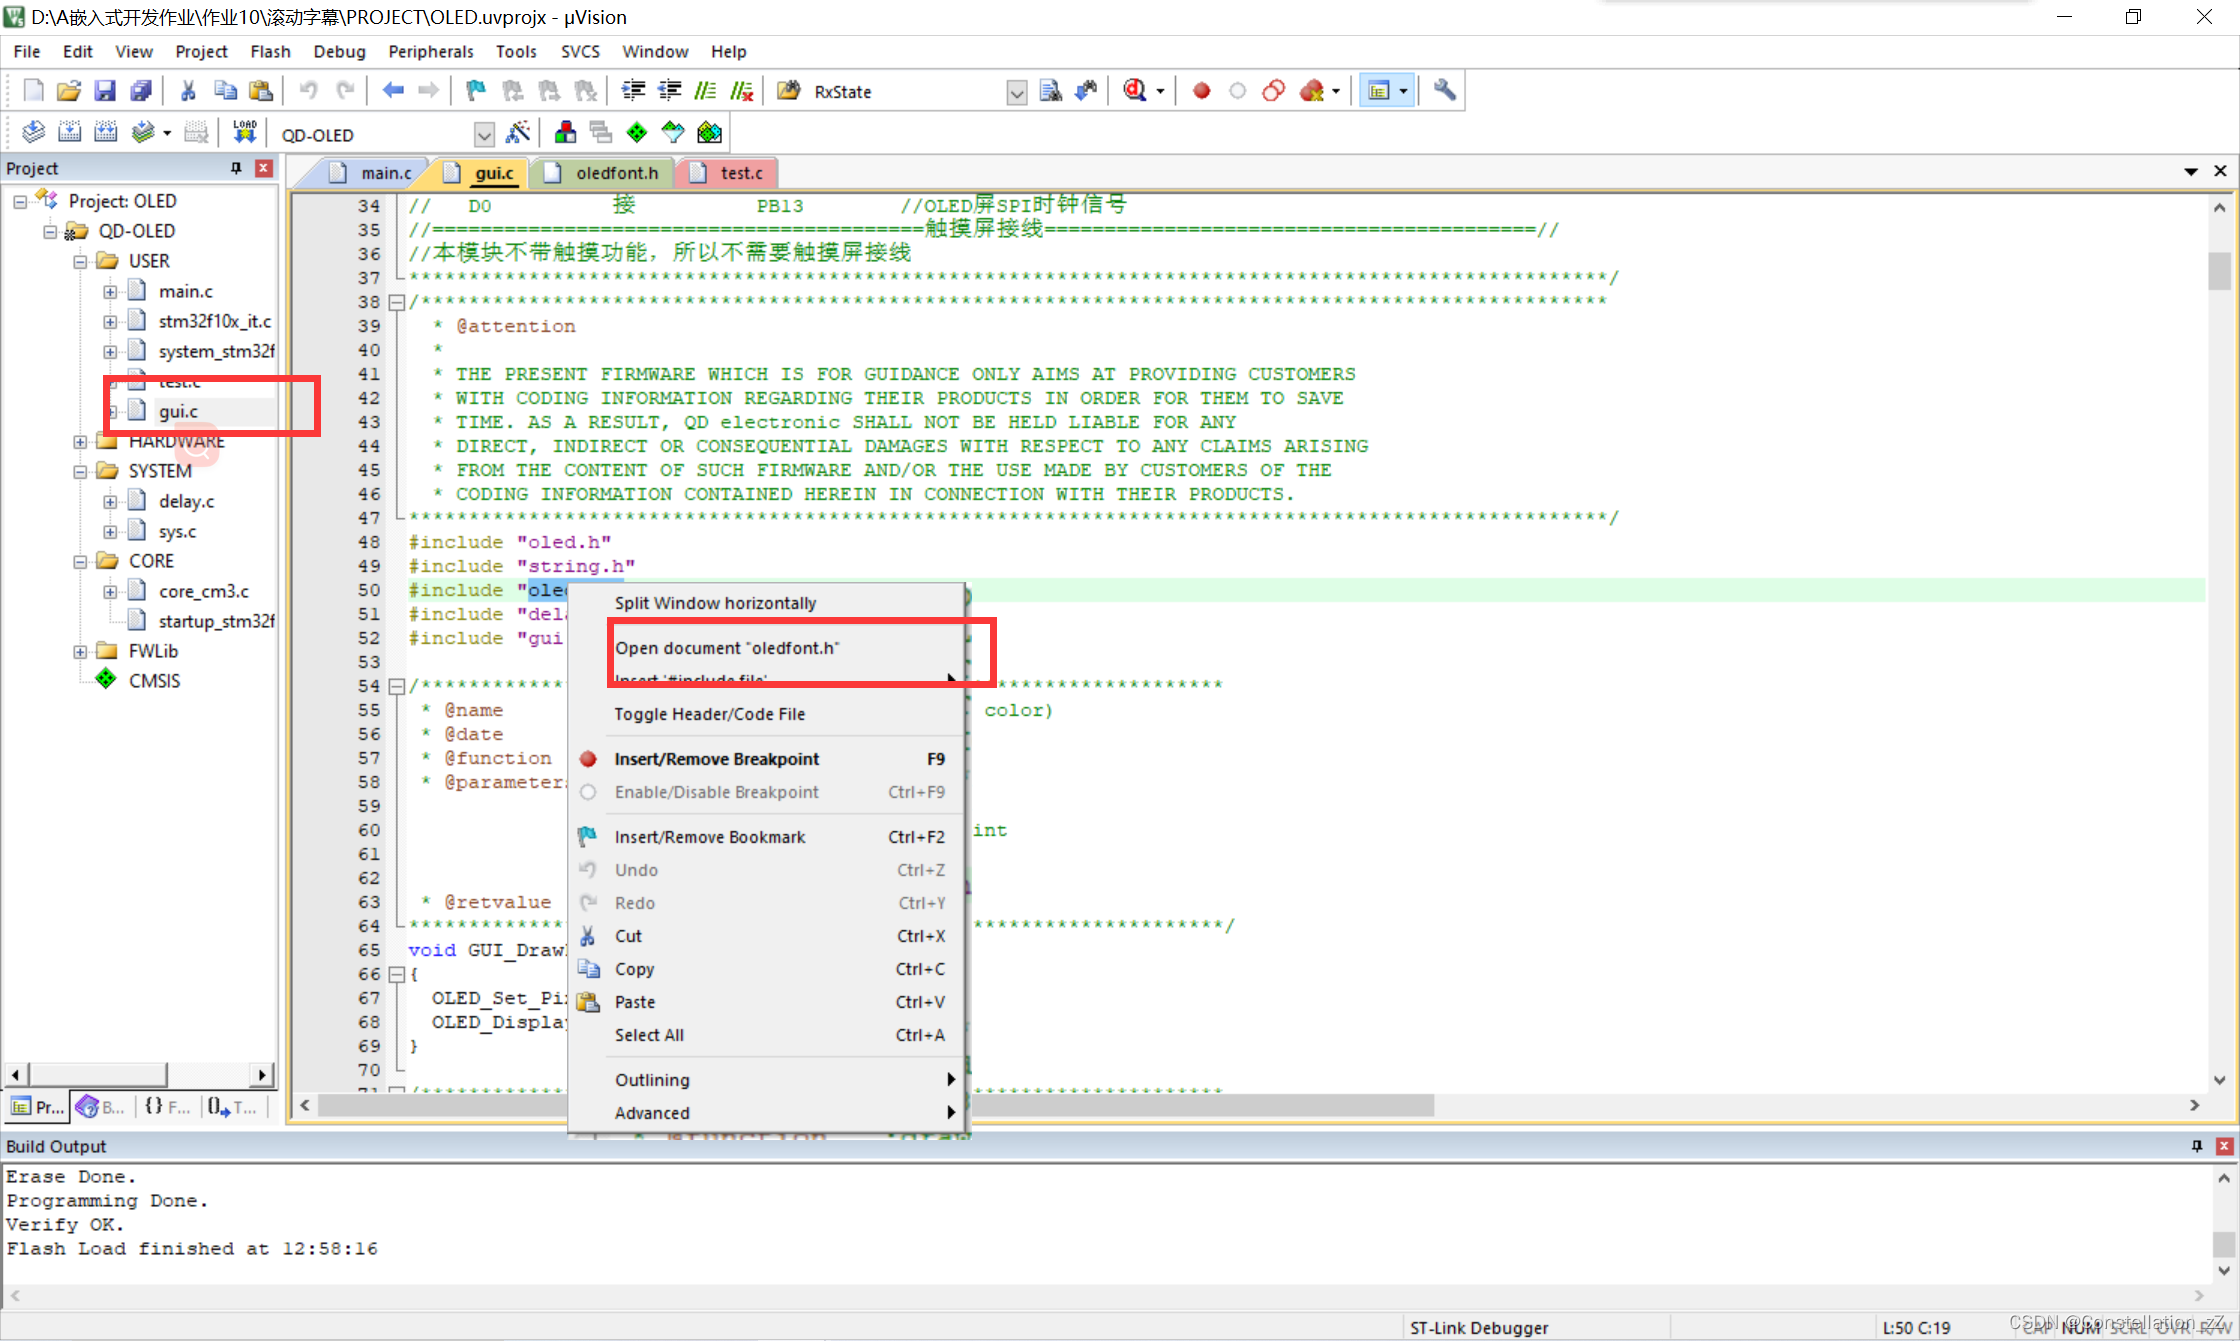The image size is (2240, 1341).
Task: Open the QD-OLED target dropdown
Action: click(484, 135)
